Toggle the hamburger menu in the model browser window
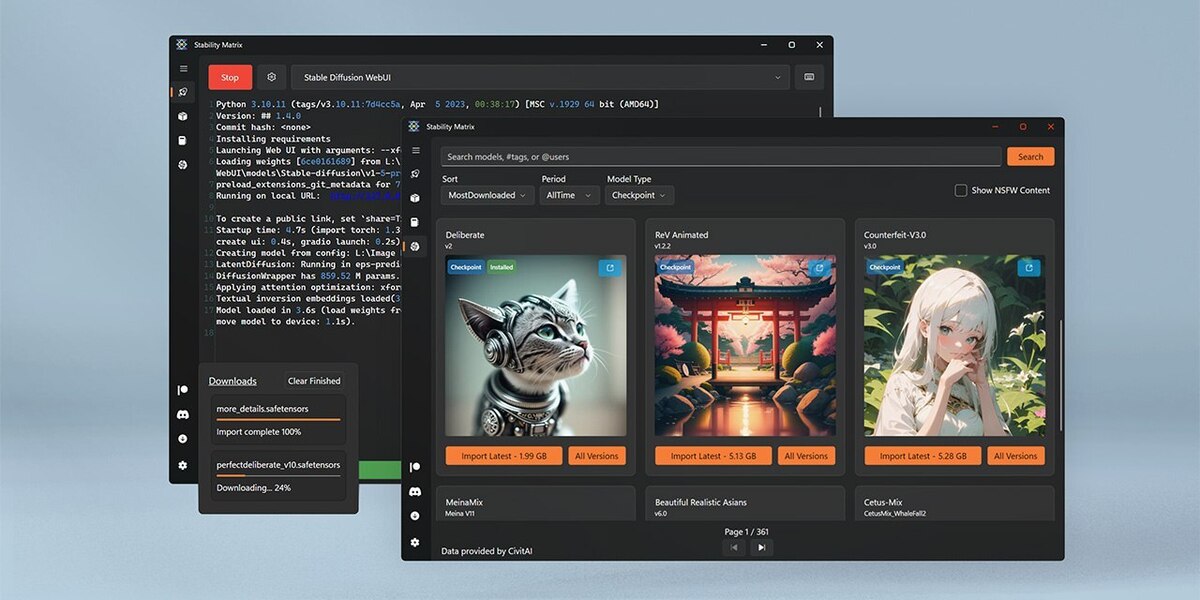 (415, 150)
